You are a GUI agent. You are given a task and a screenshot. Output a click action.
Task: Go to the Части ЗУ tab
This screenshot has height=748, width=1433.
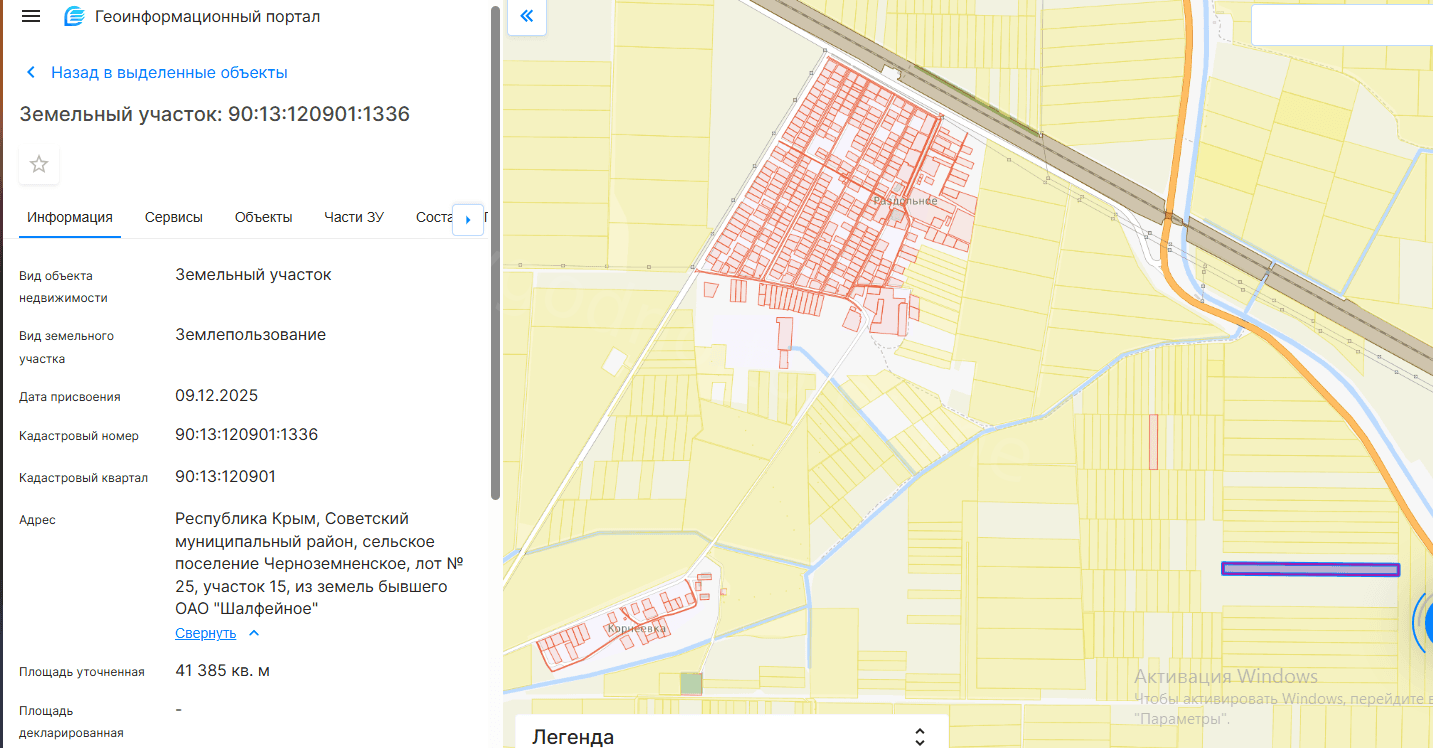[x=354, y=217]
